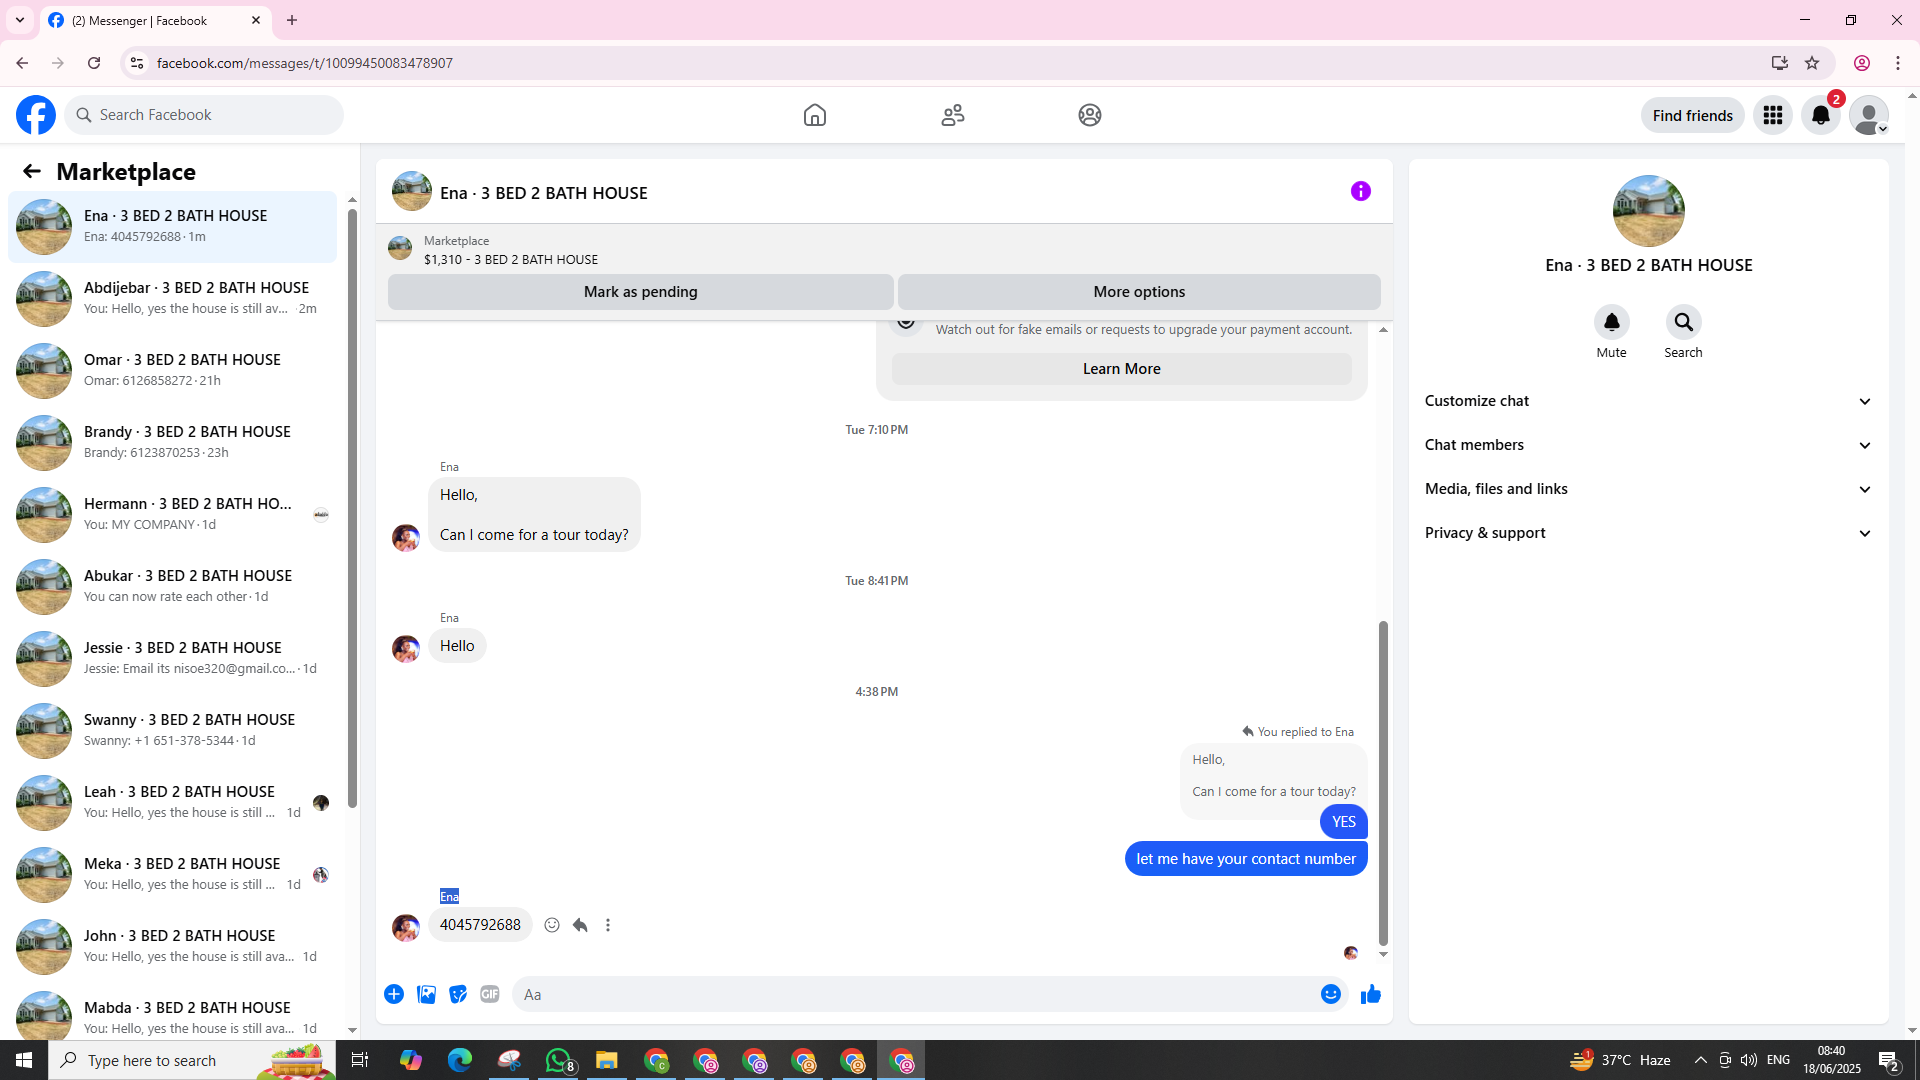React to the 4045792688 message

[552, 925]
